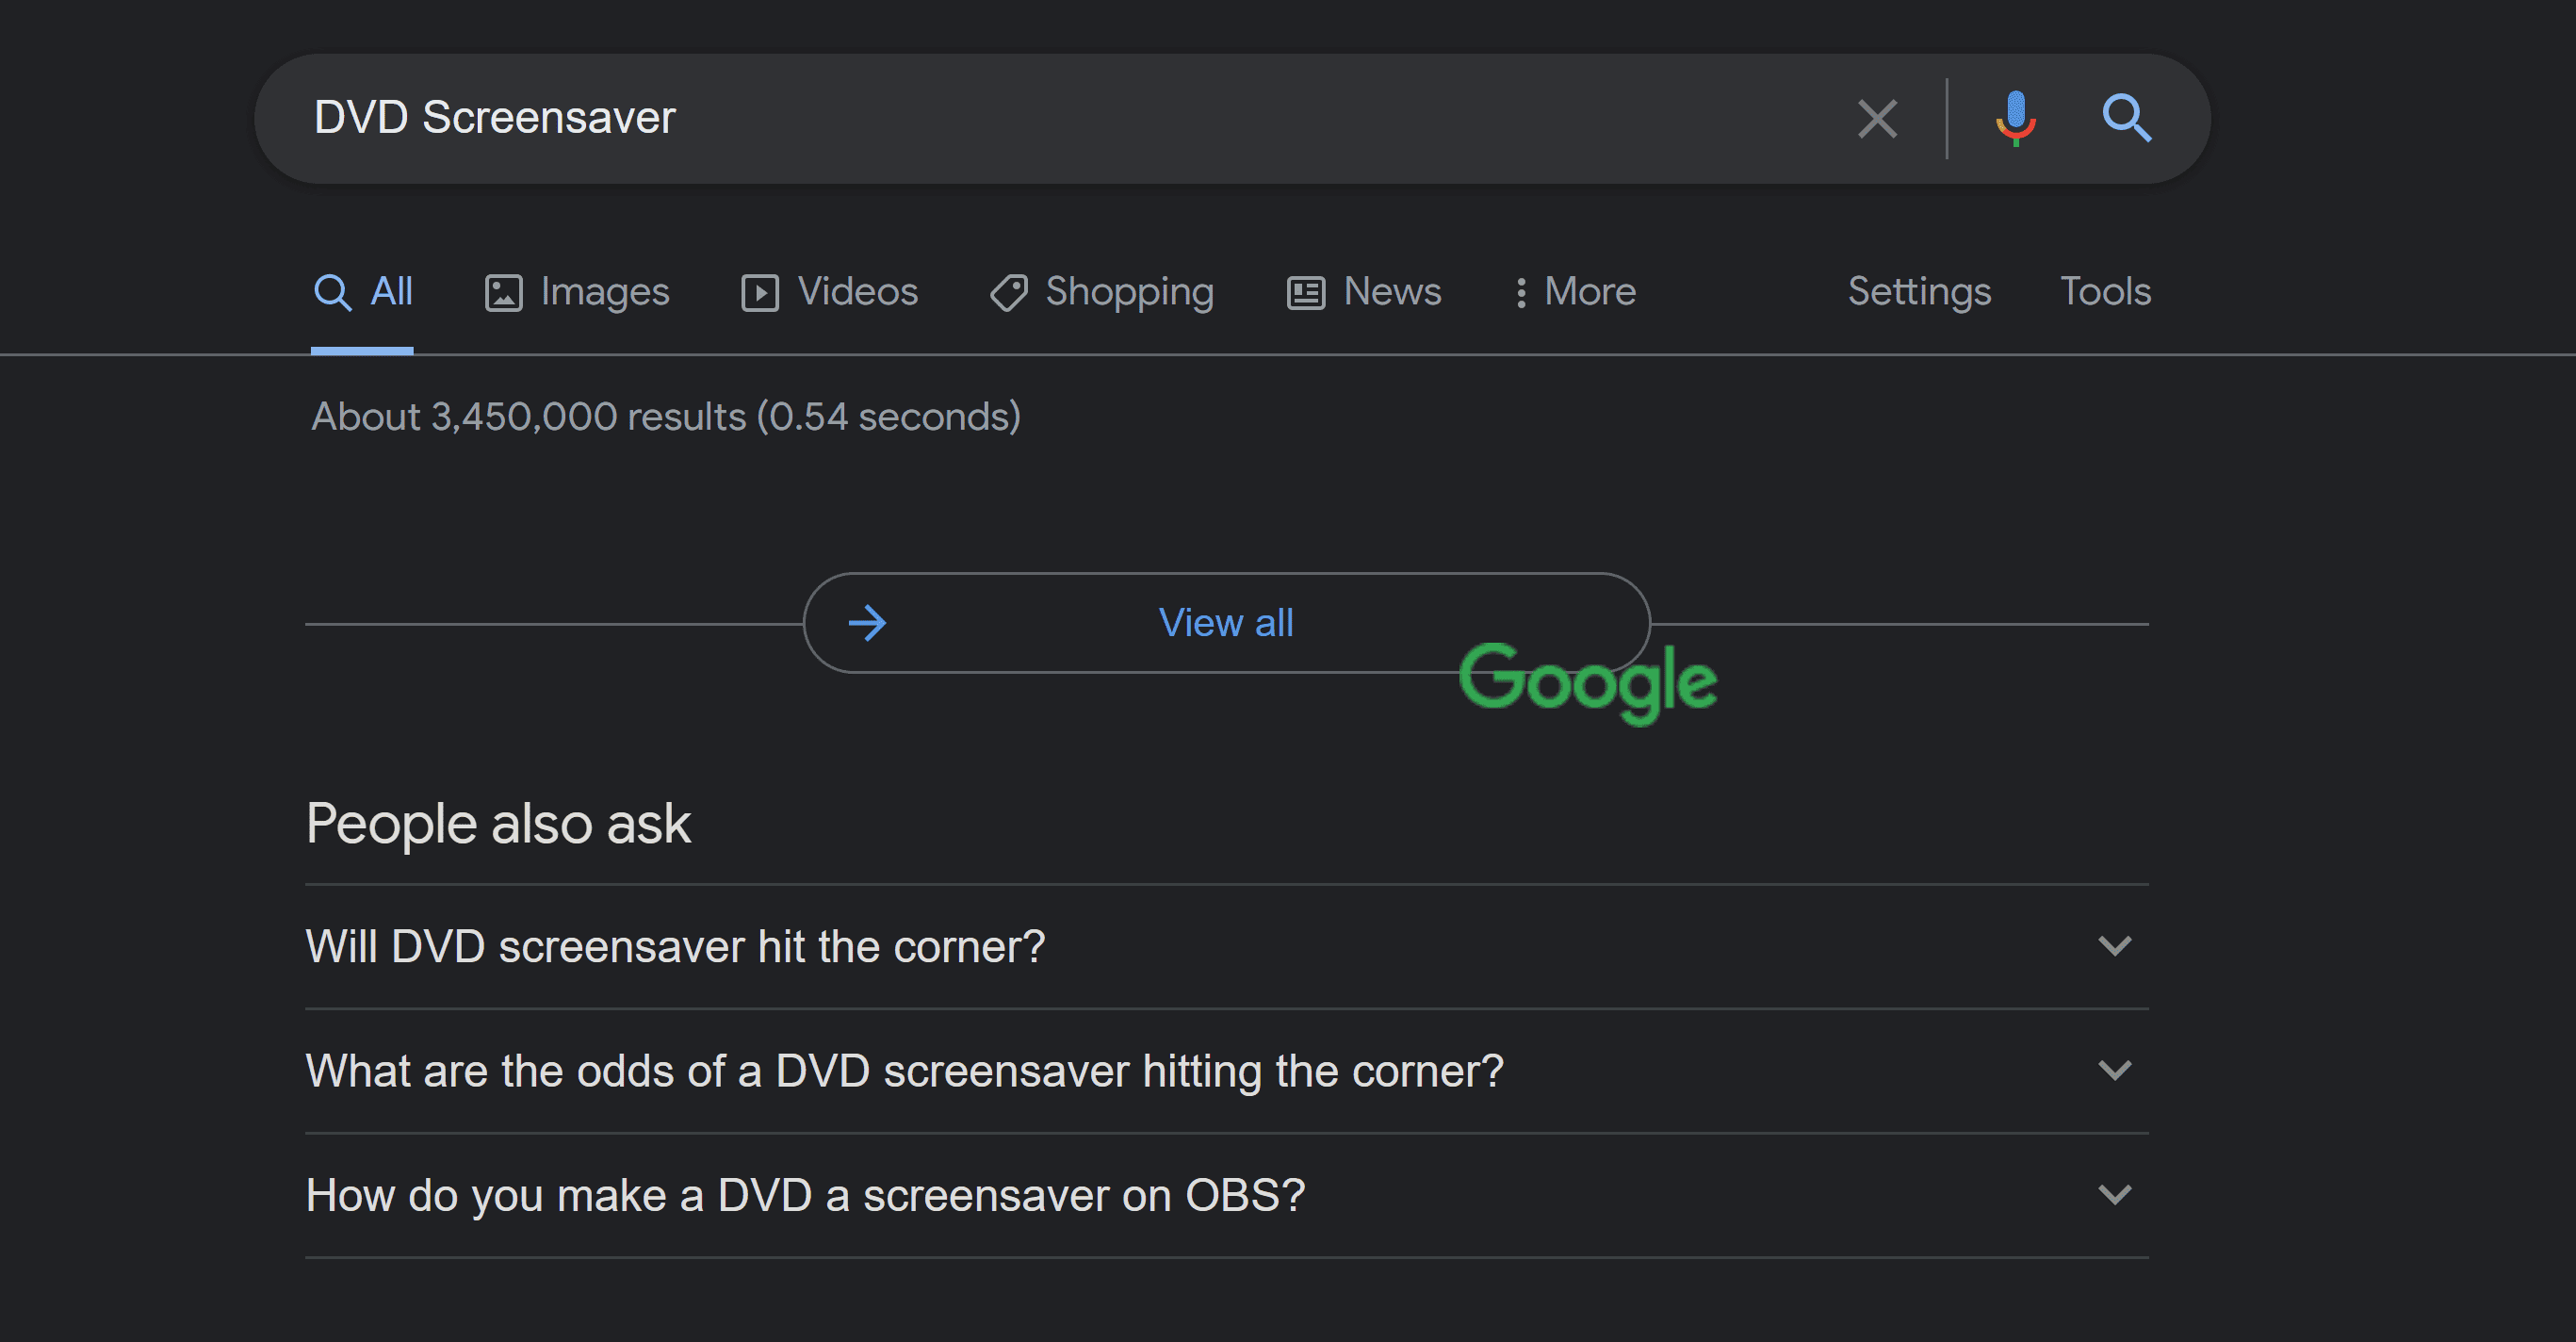Click the right arrow icon in View all
2576x1342 pixels.
tap(867, 620)
